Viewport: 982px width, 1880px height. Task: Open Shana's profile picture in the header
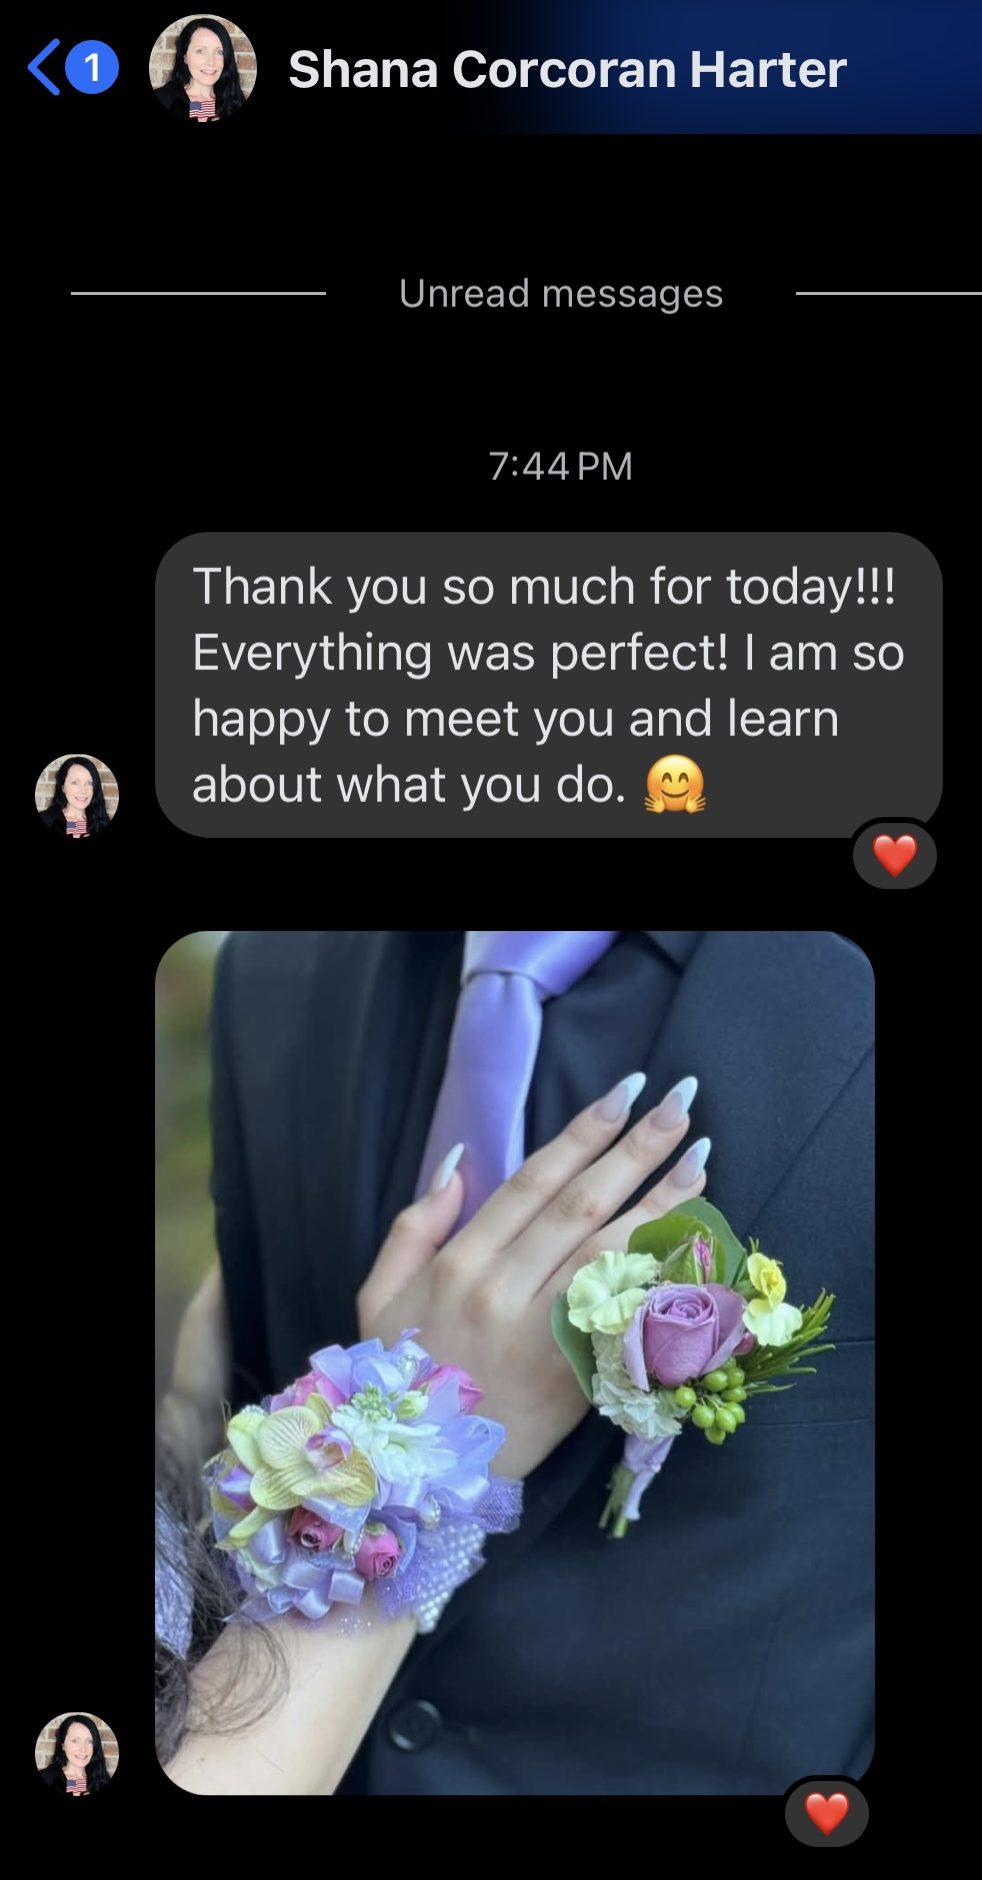click(x=203, y=68)
